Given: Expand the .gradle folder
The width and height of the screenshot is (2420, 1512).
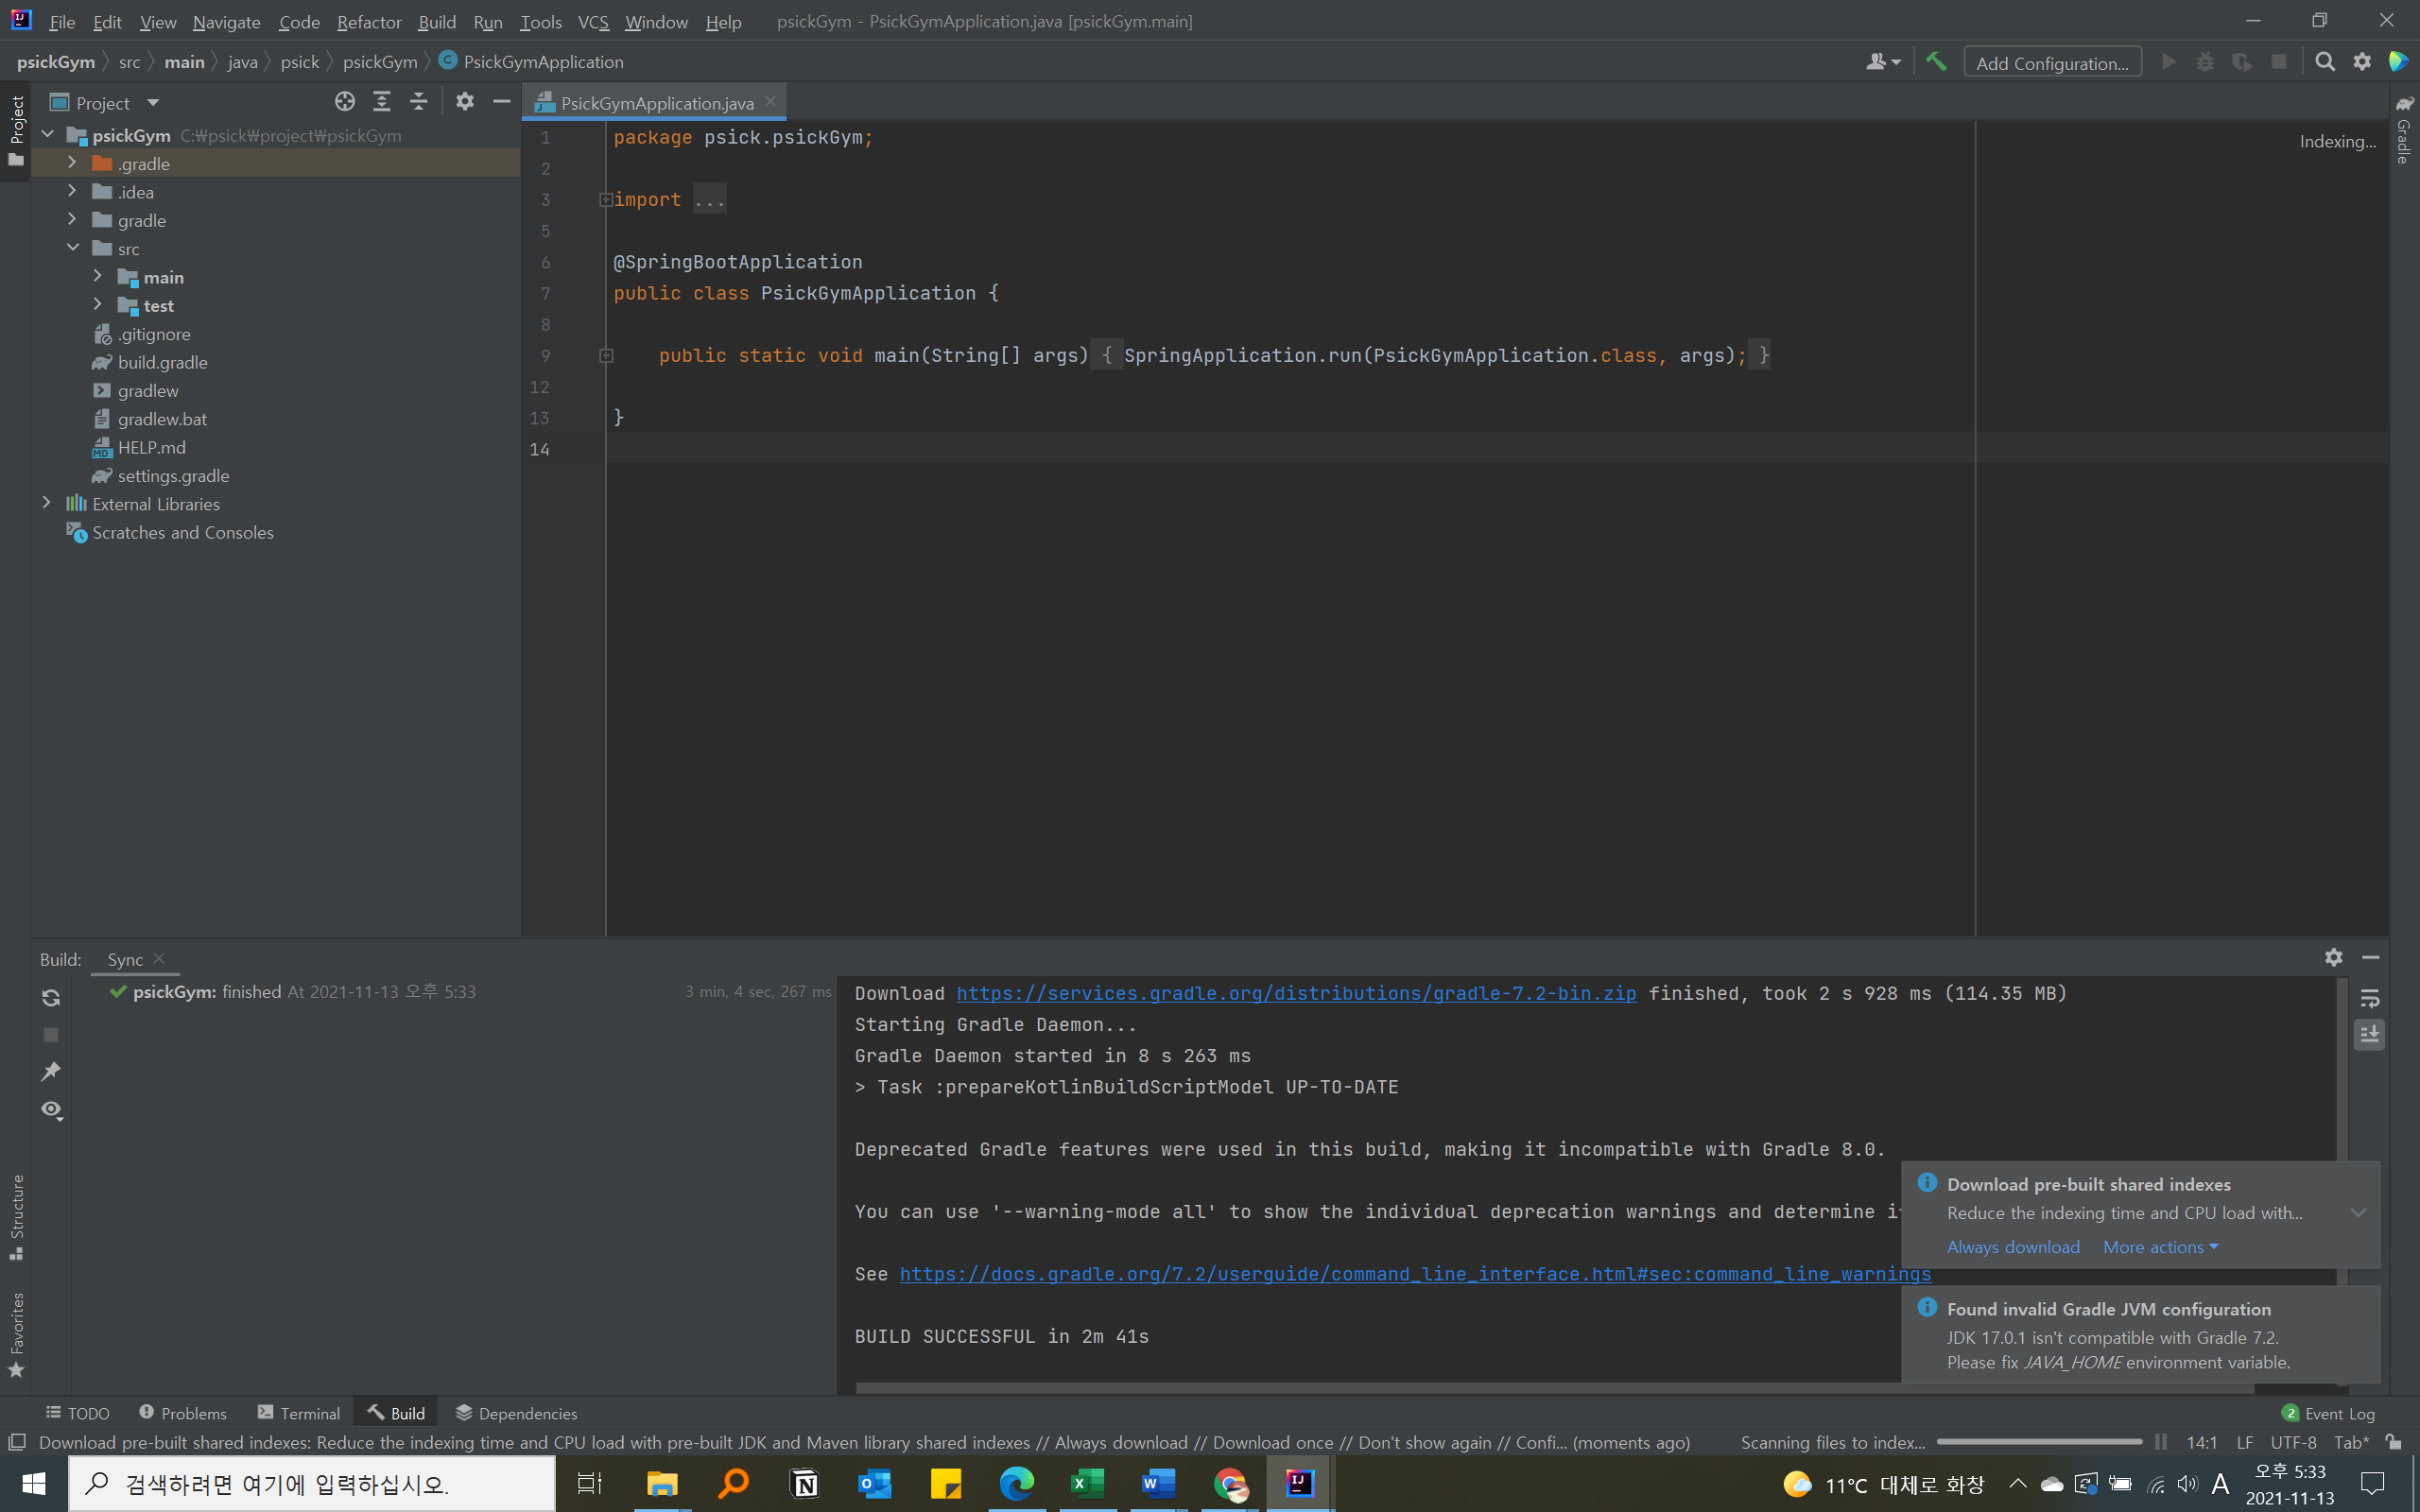Looking at the screenshot, I should click(x=72, y=163).
